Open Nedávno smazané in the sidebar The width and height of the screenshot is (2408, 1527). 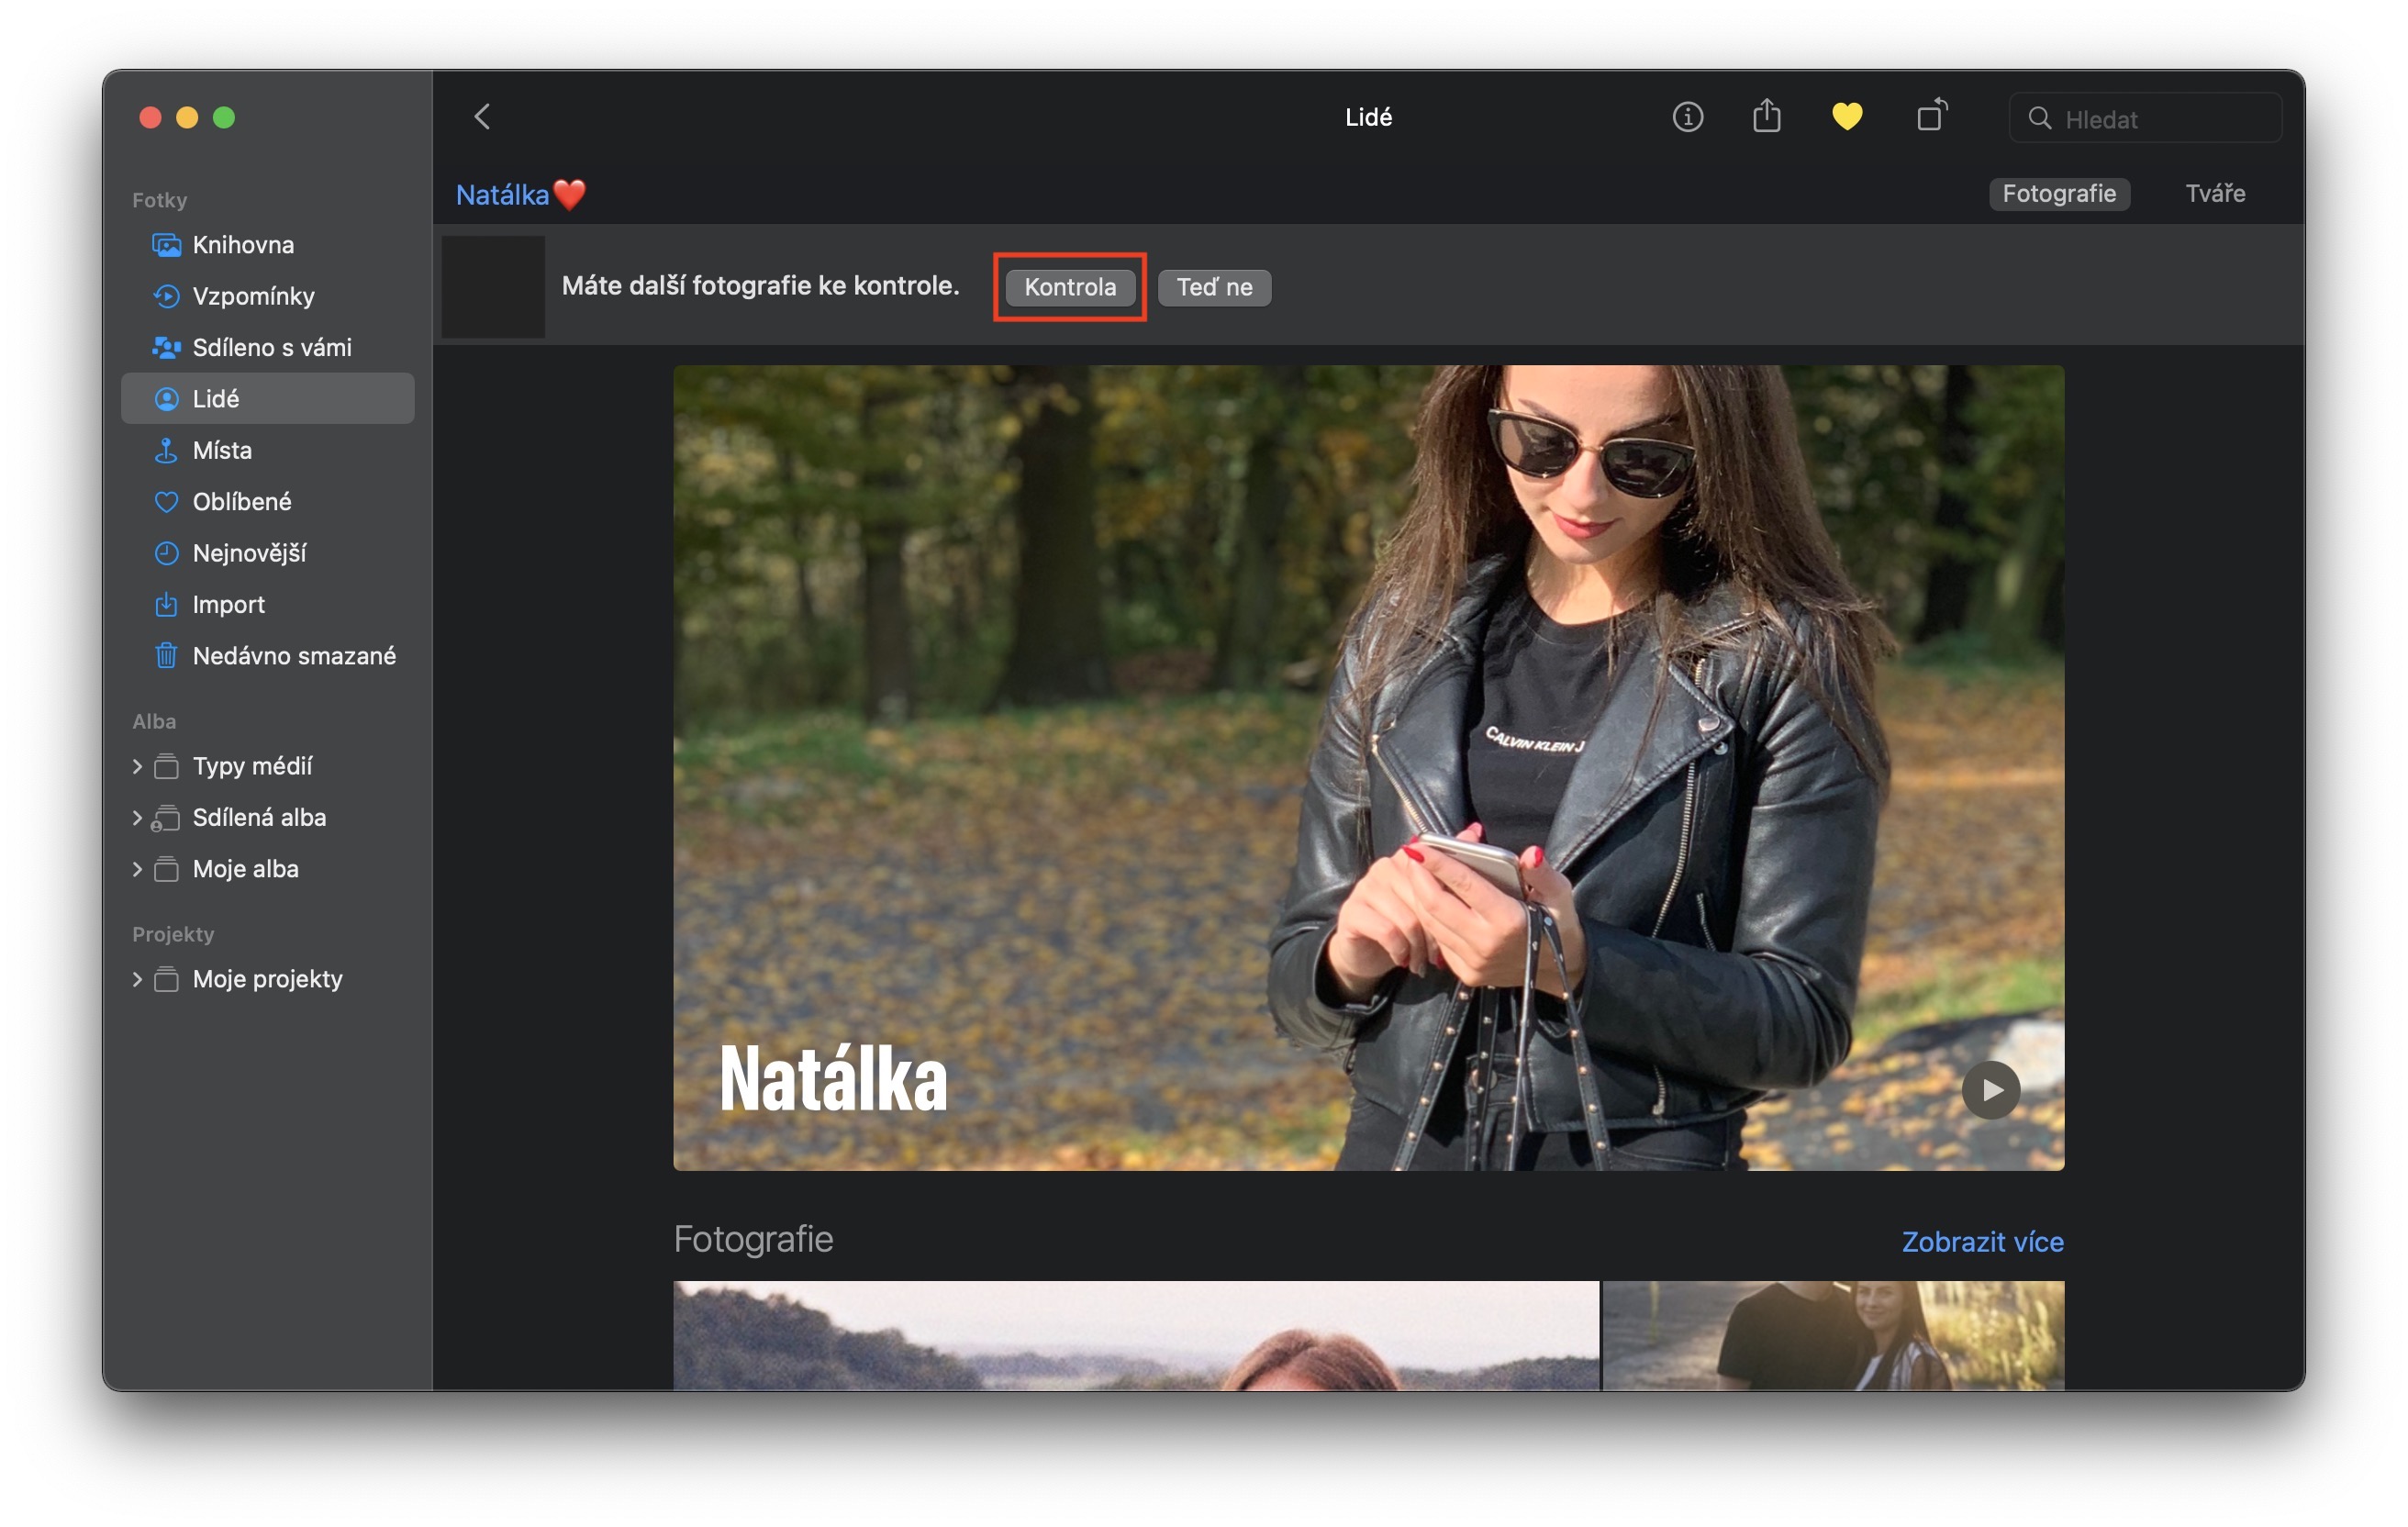tap(294, 656)
